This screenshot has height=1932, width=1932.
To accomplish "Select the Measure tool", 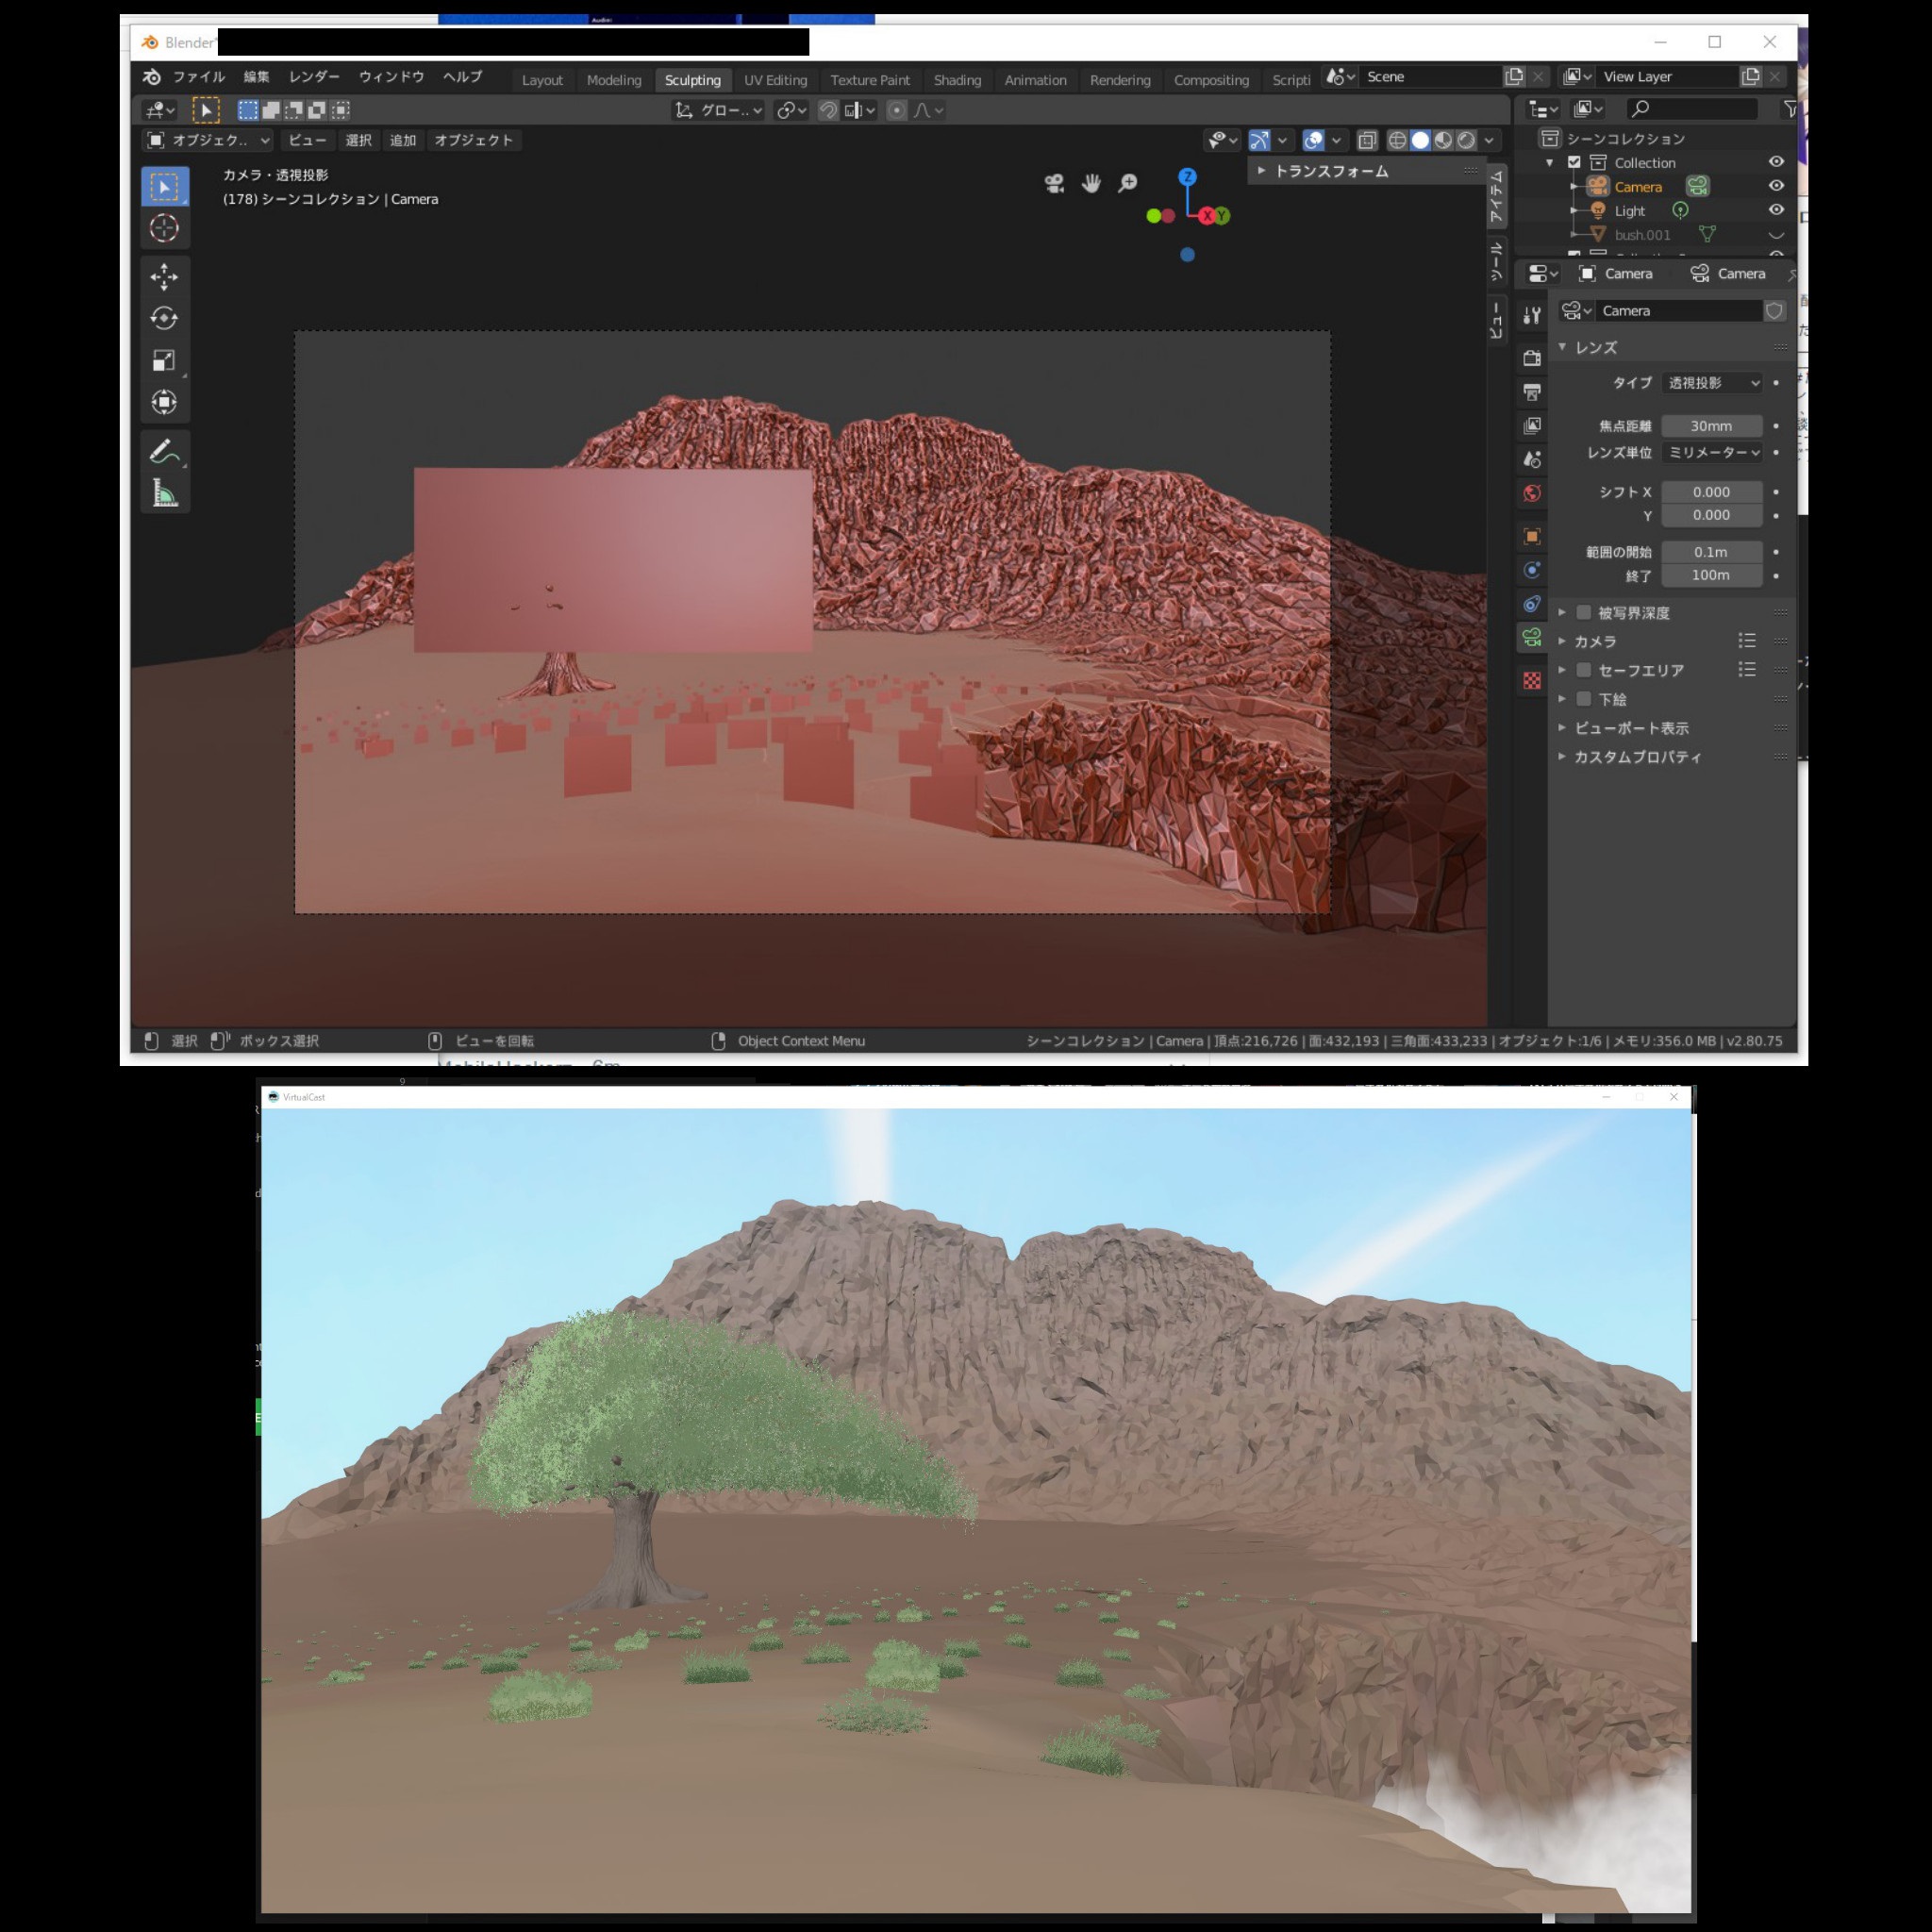I will [164, 493].
